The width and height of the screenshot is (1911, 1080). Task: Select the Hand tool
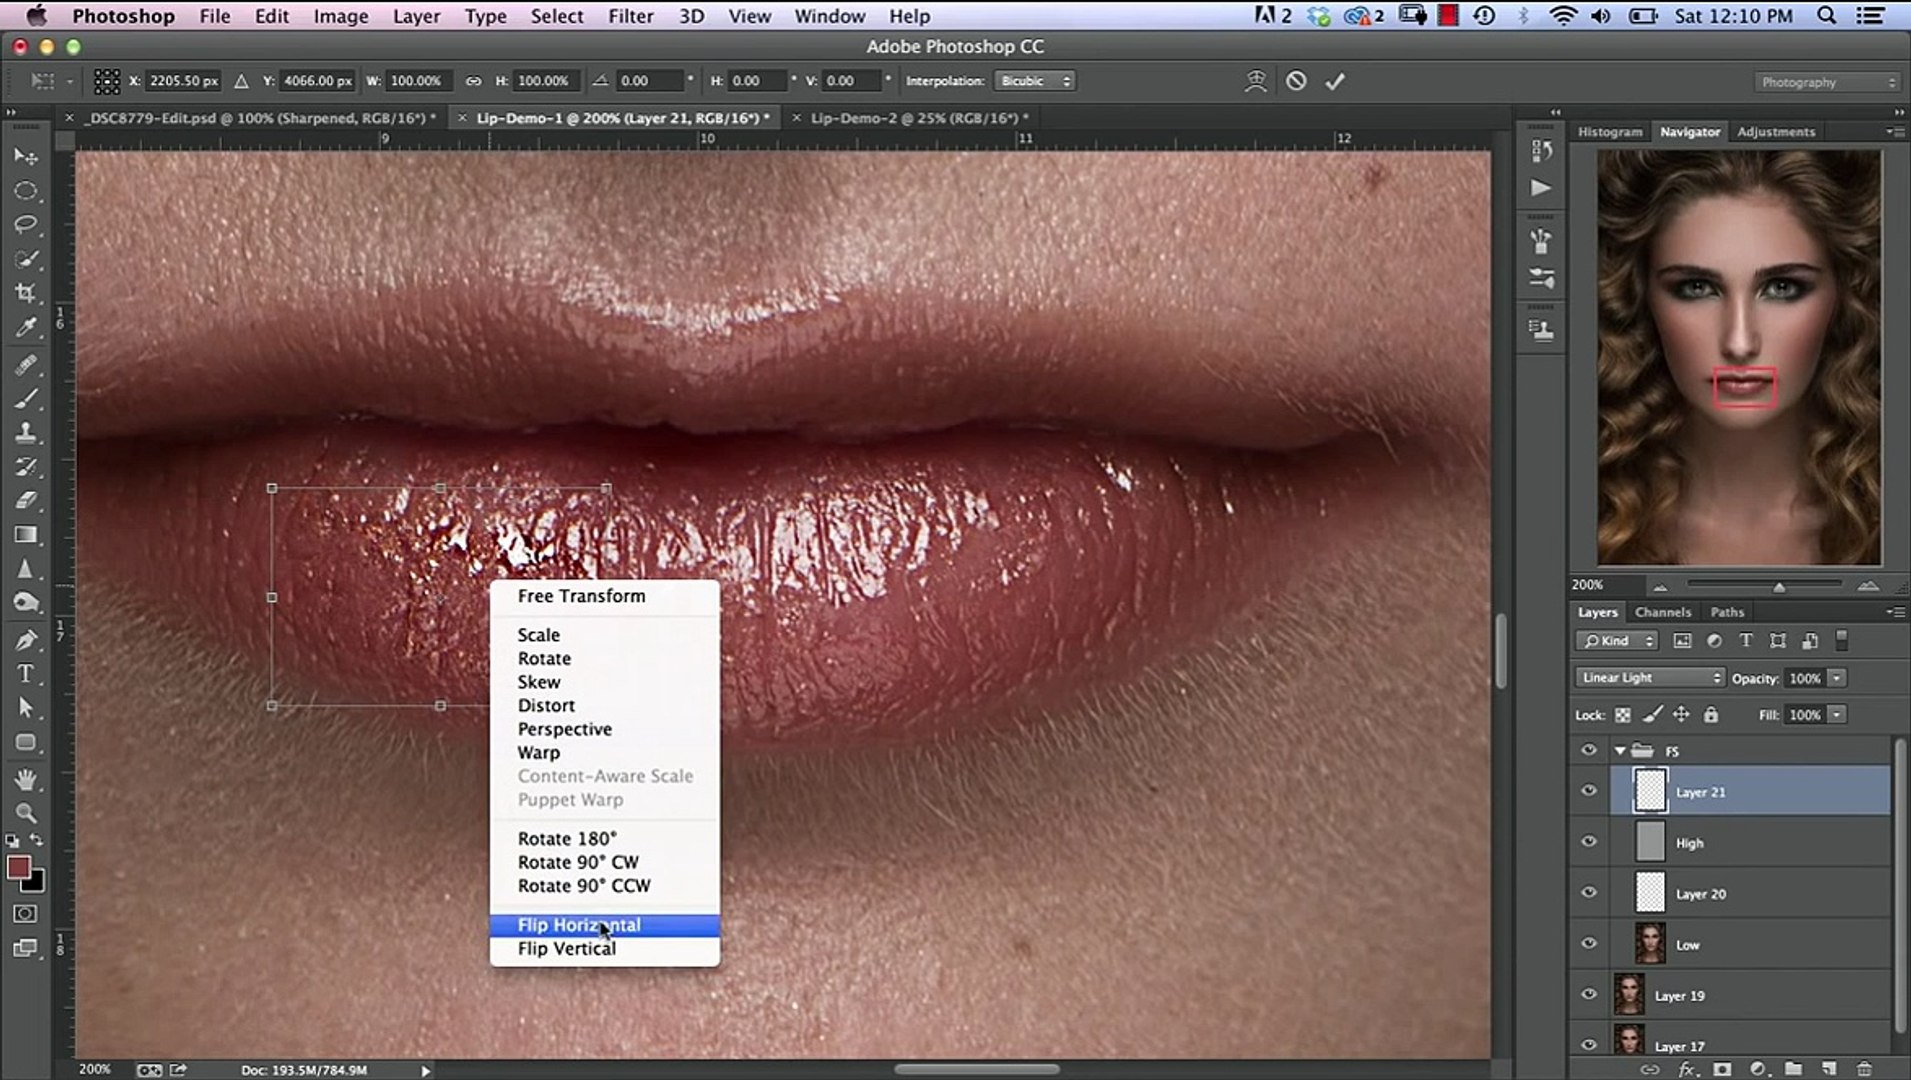[x=26, y=779]
